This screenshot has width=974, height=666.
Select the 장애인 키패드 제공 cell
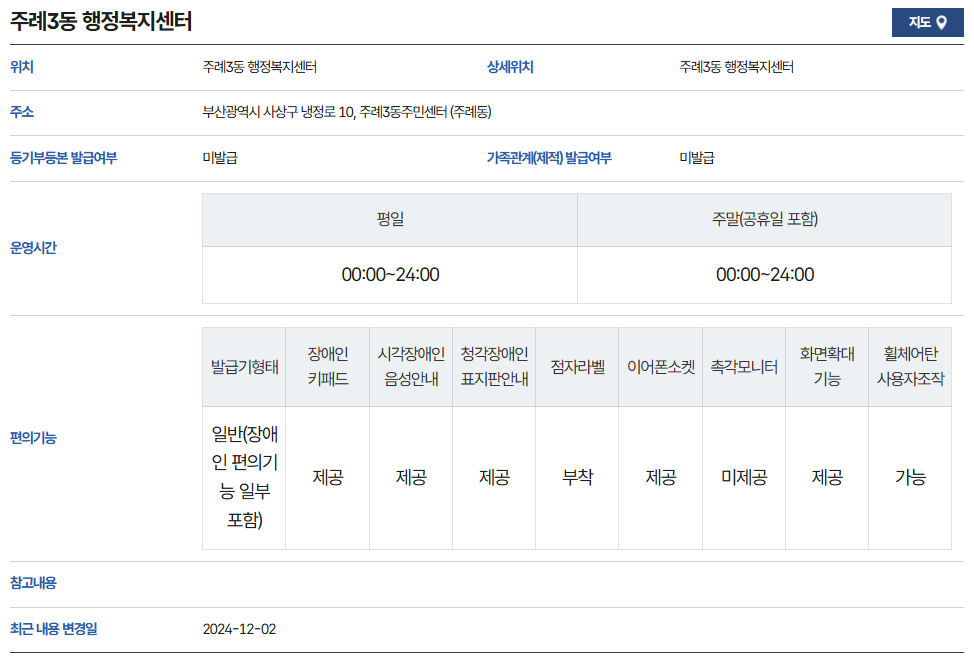329,476
